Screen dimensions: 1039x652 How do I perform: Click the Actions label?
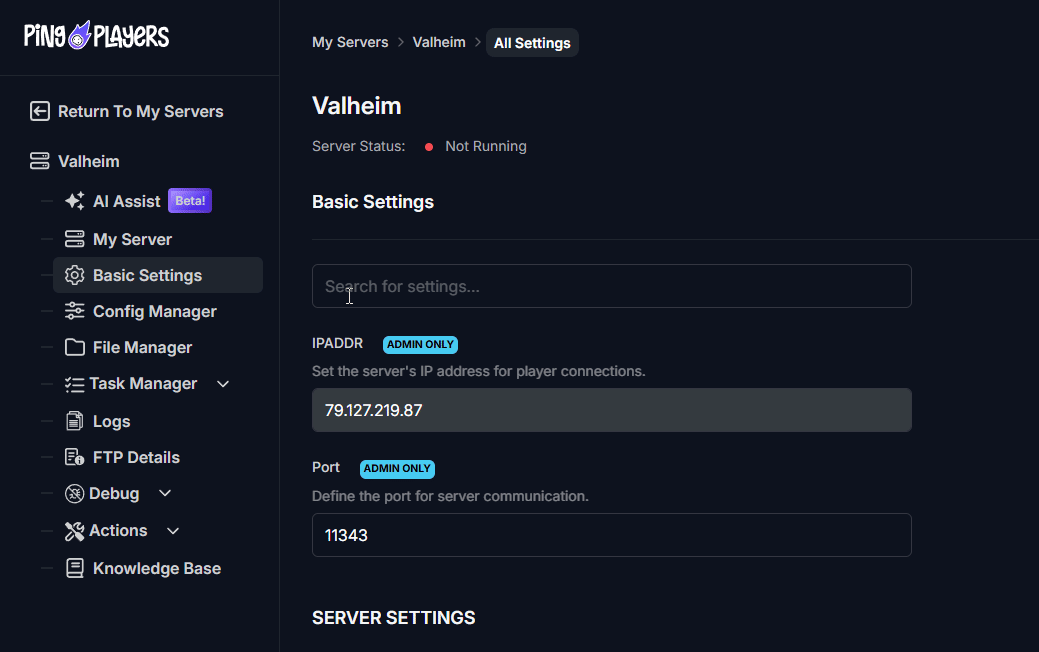[x=118, y=531]
